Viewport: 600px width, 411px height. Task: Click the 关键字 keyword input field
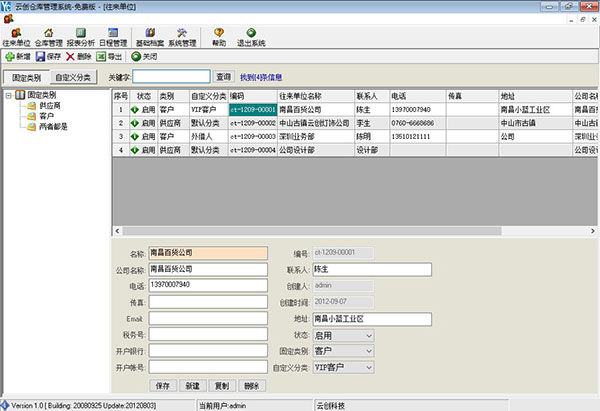pyautogui.click(x=171, y=77)
